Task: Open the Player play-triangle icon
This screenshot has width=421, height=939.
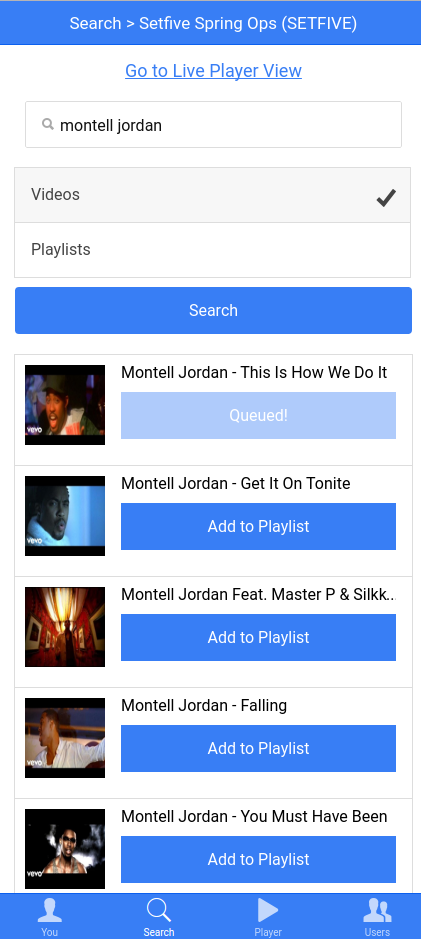Action: (268, 910)
